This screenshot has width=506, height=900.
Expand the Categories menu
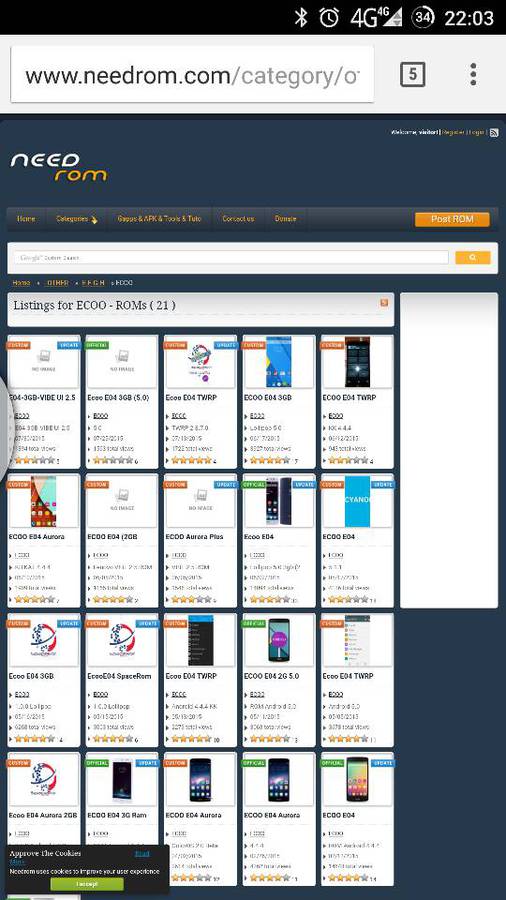[x=76, y=219]
